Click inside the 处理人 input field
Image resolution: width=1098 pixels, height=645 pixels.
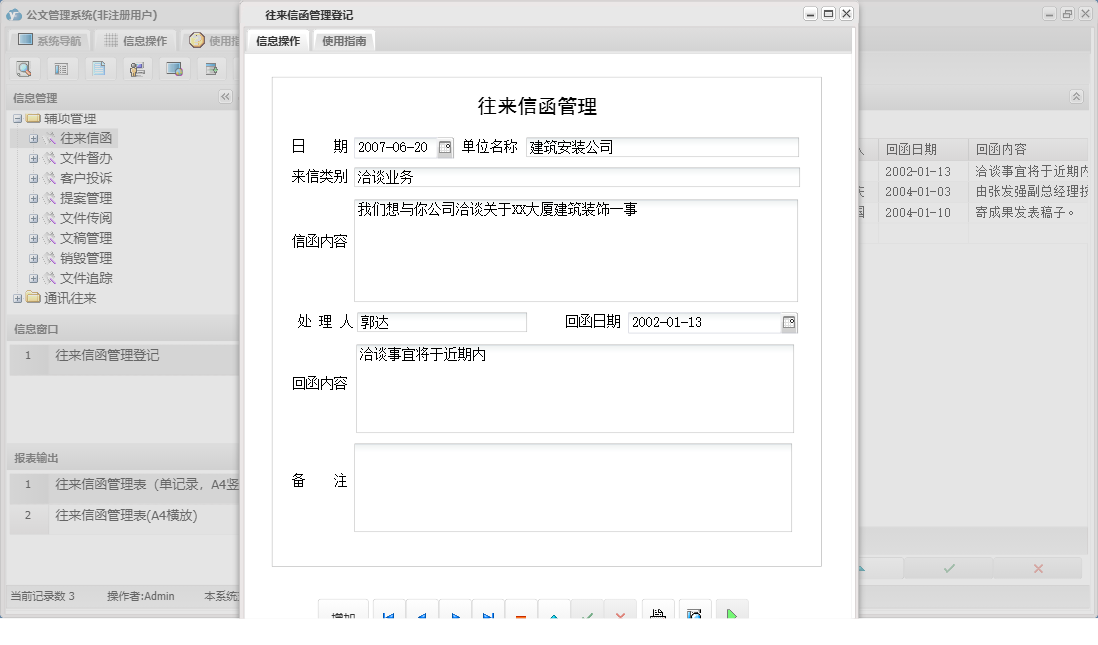tap(440, 322)
